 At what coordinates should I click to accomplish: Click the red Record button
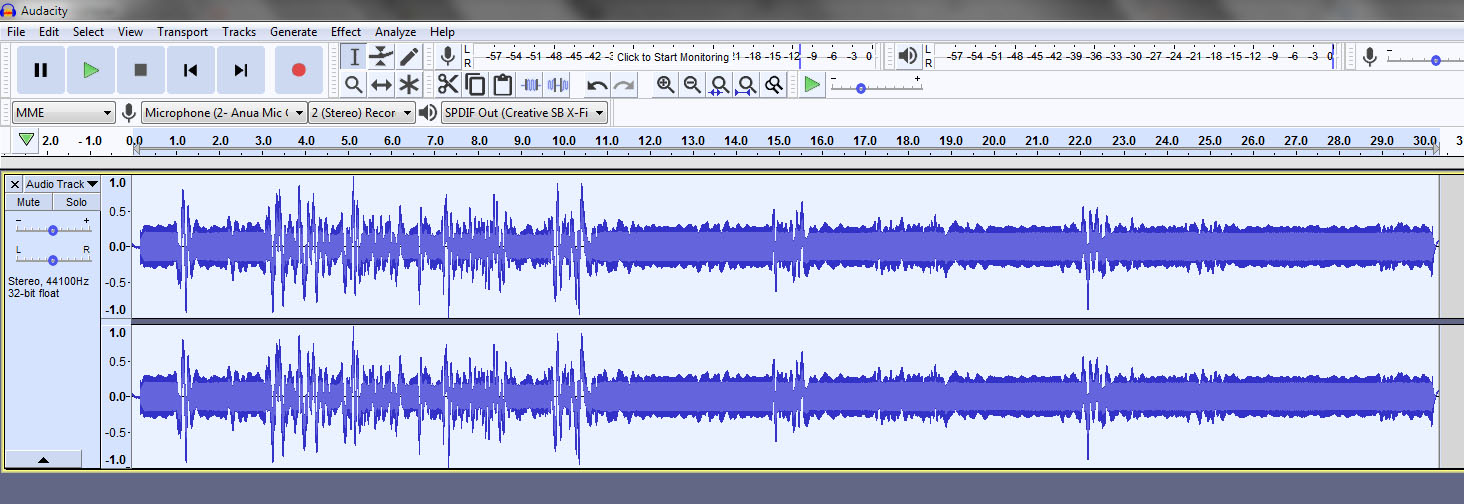298,70
